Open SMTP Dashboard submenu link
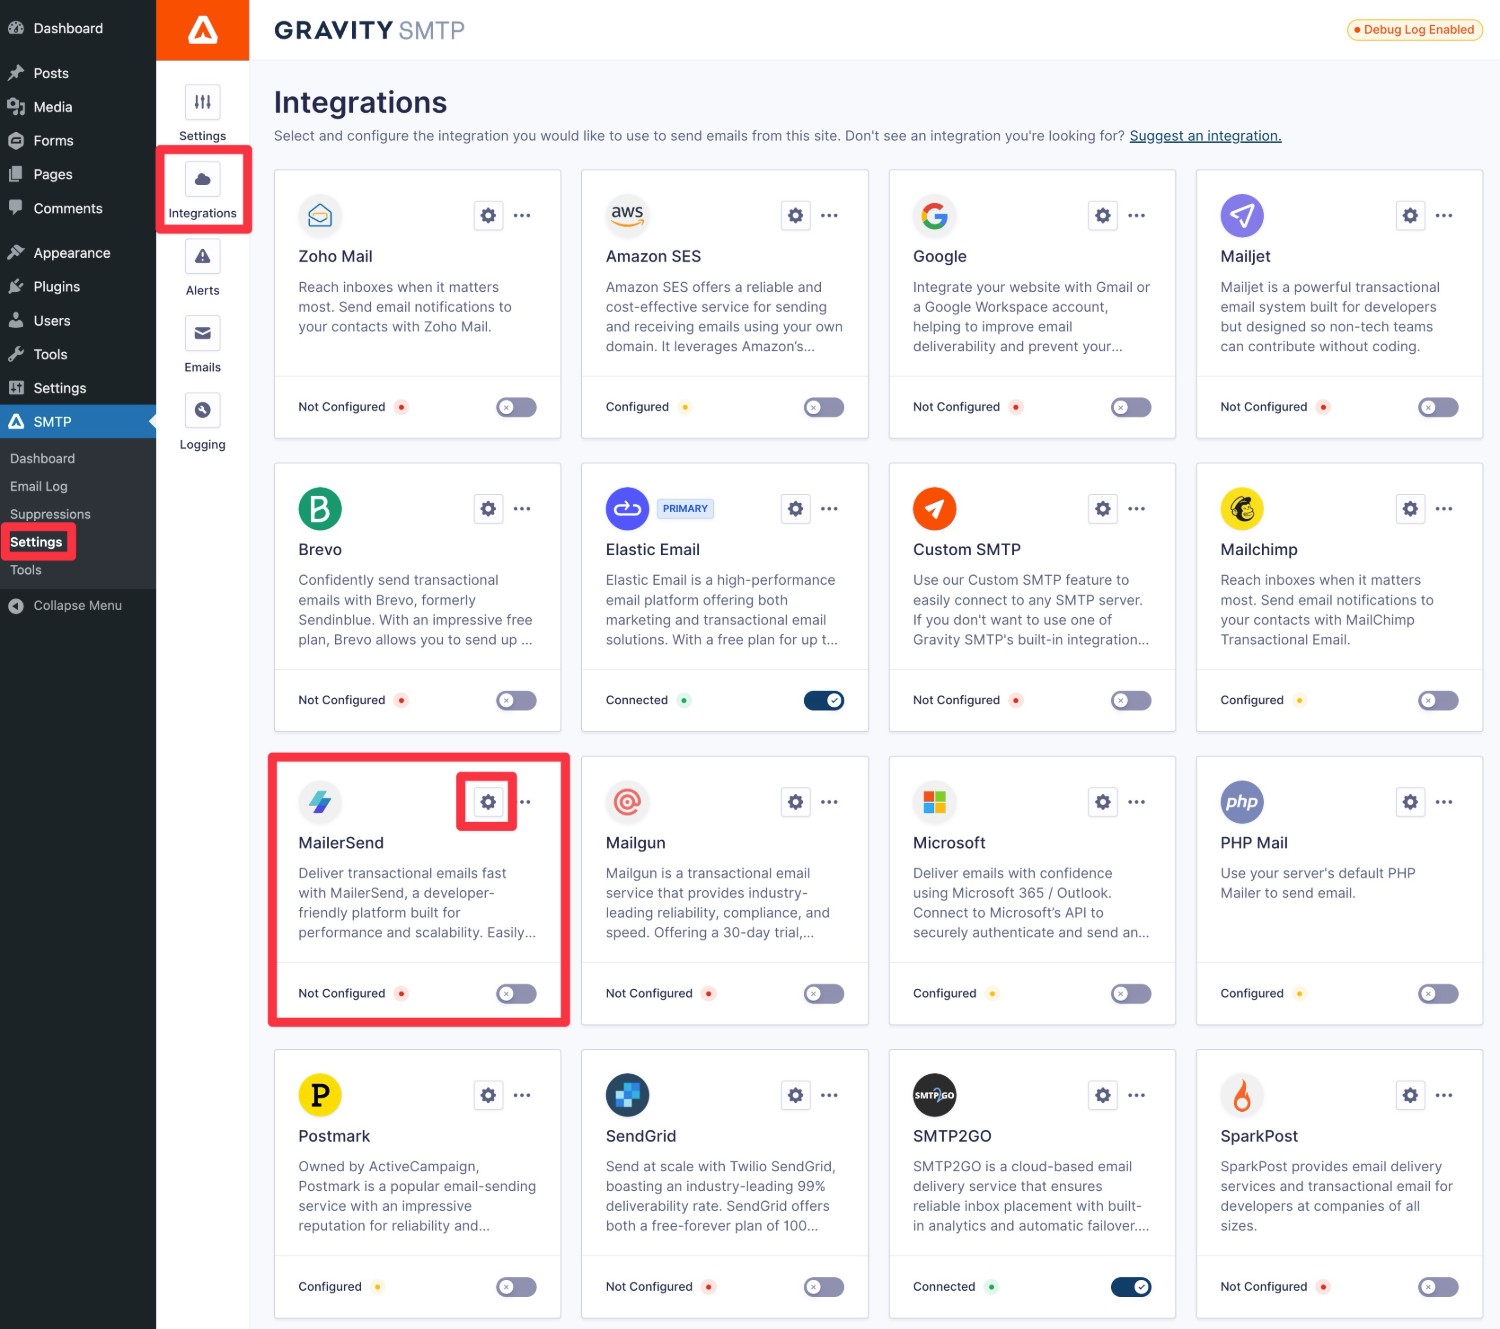The height and width of the screenshot is (1329, 1500). point(42,458)
